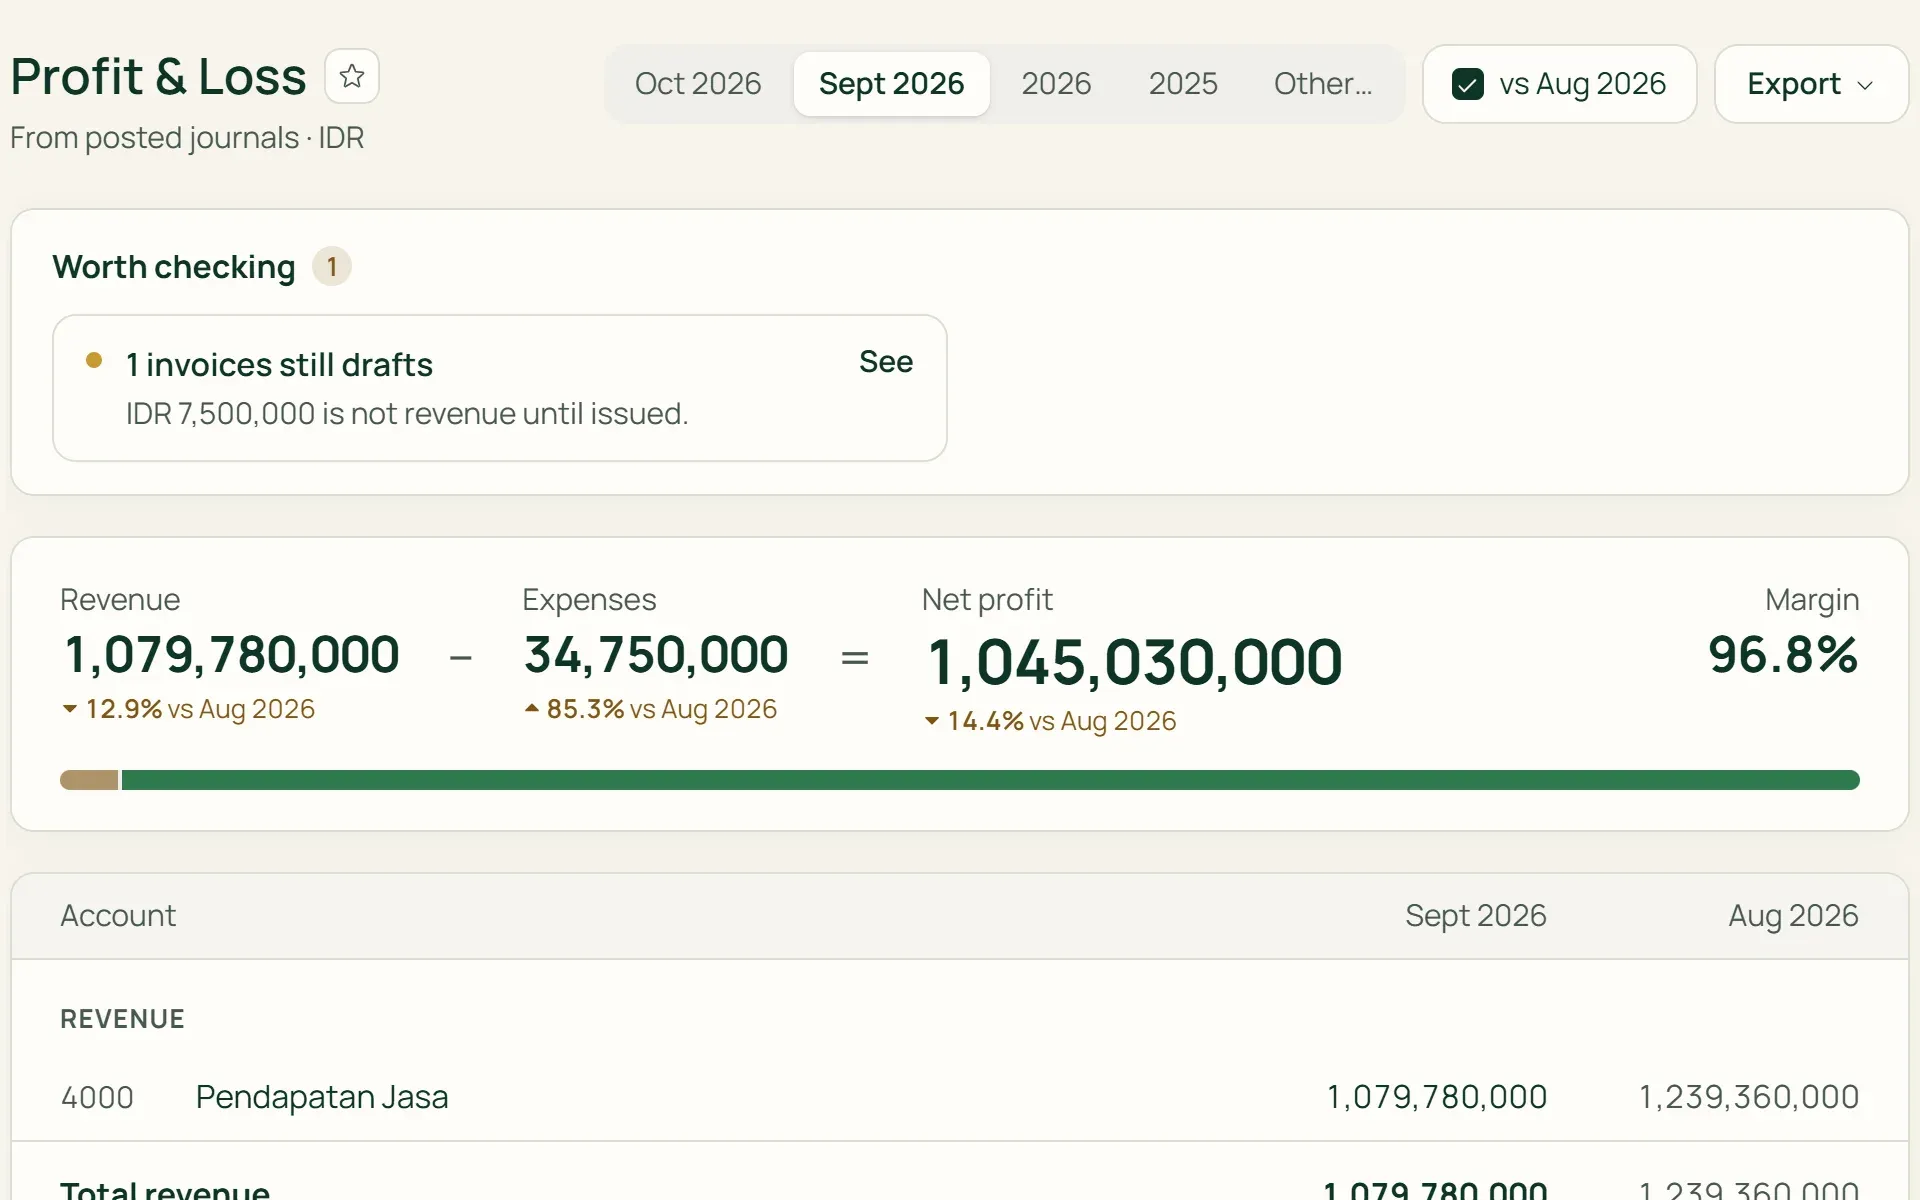Click the REVENUE section heading
The height and width of the screenshot is (1200, 1920).
[x=122, y=1019]
